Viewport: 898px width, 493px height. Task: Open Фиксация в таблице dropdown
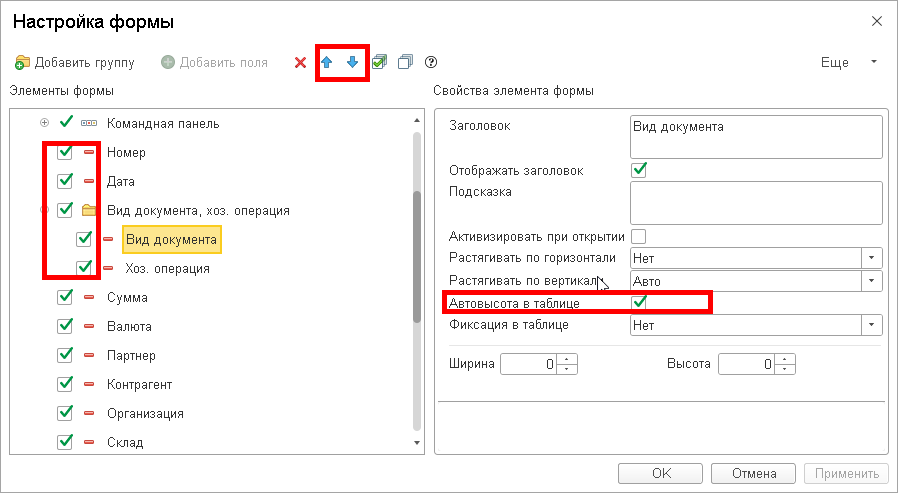click(x=873, y=325)
